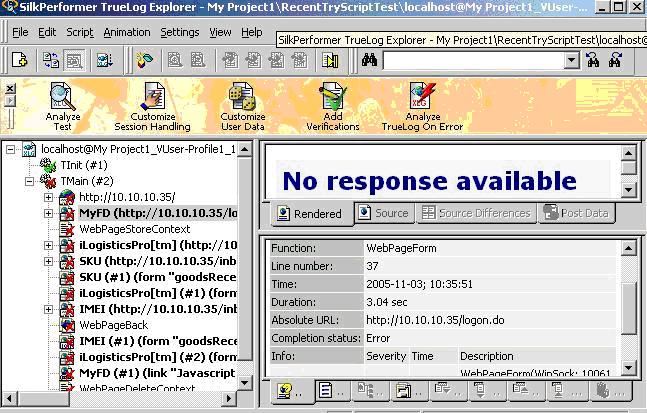Screen dimensions: 647x413
Task: Click the Function value WebPageForm
Action: tap(401, 248)
